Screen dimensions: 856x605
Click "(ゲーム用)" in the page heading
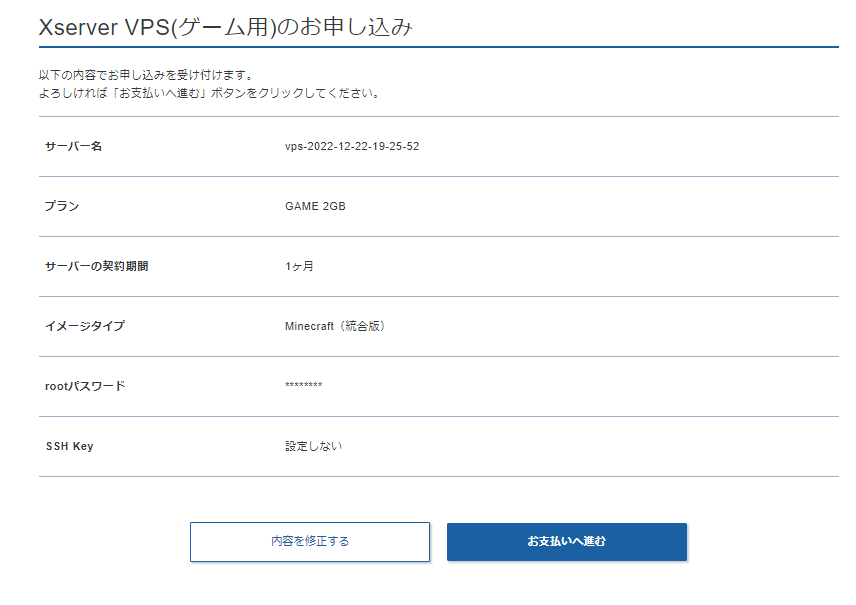pyautogui.click(x=221, y=28)
